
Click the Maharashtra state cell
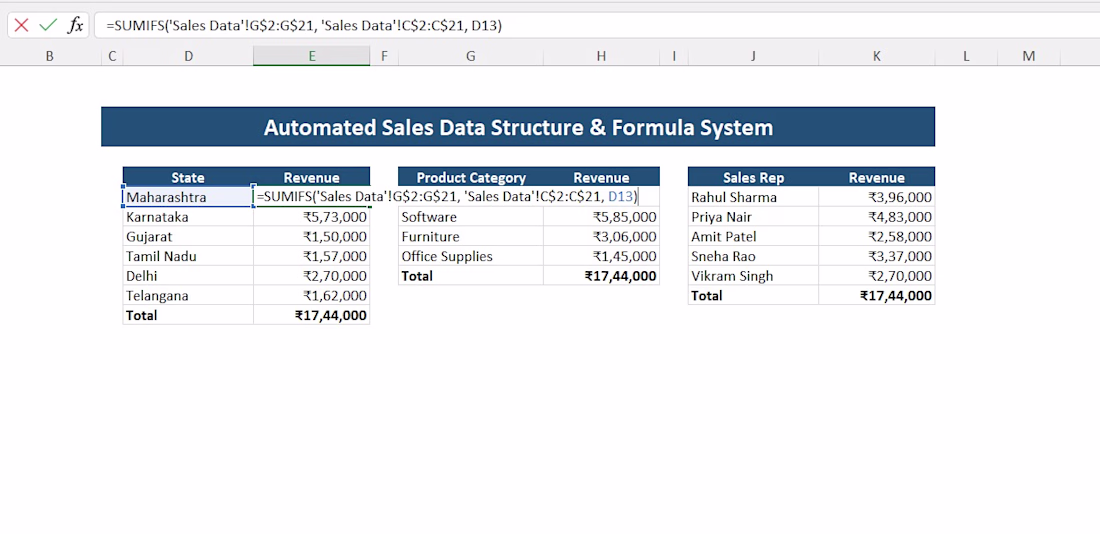[x=188, y=197]
